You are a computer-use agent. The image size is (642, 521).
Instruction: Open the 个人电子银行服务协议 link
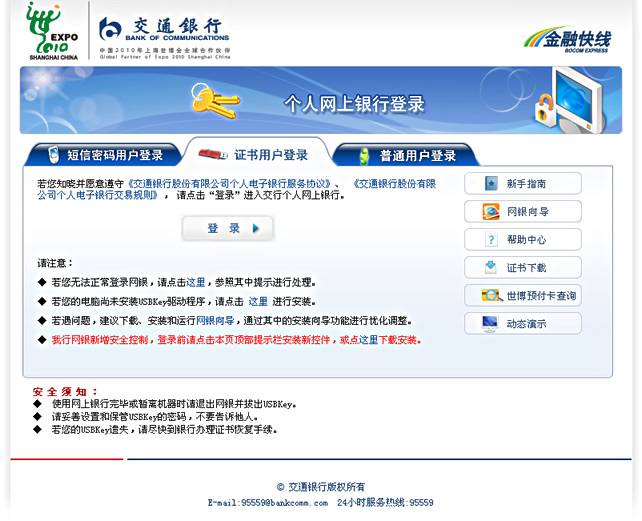click(229, 183)
